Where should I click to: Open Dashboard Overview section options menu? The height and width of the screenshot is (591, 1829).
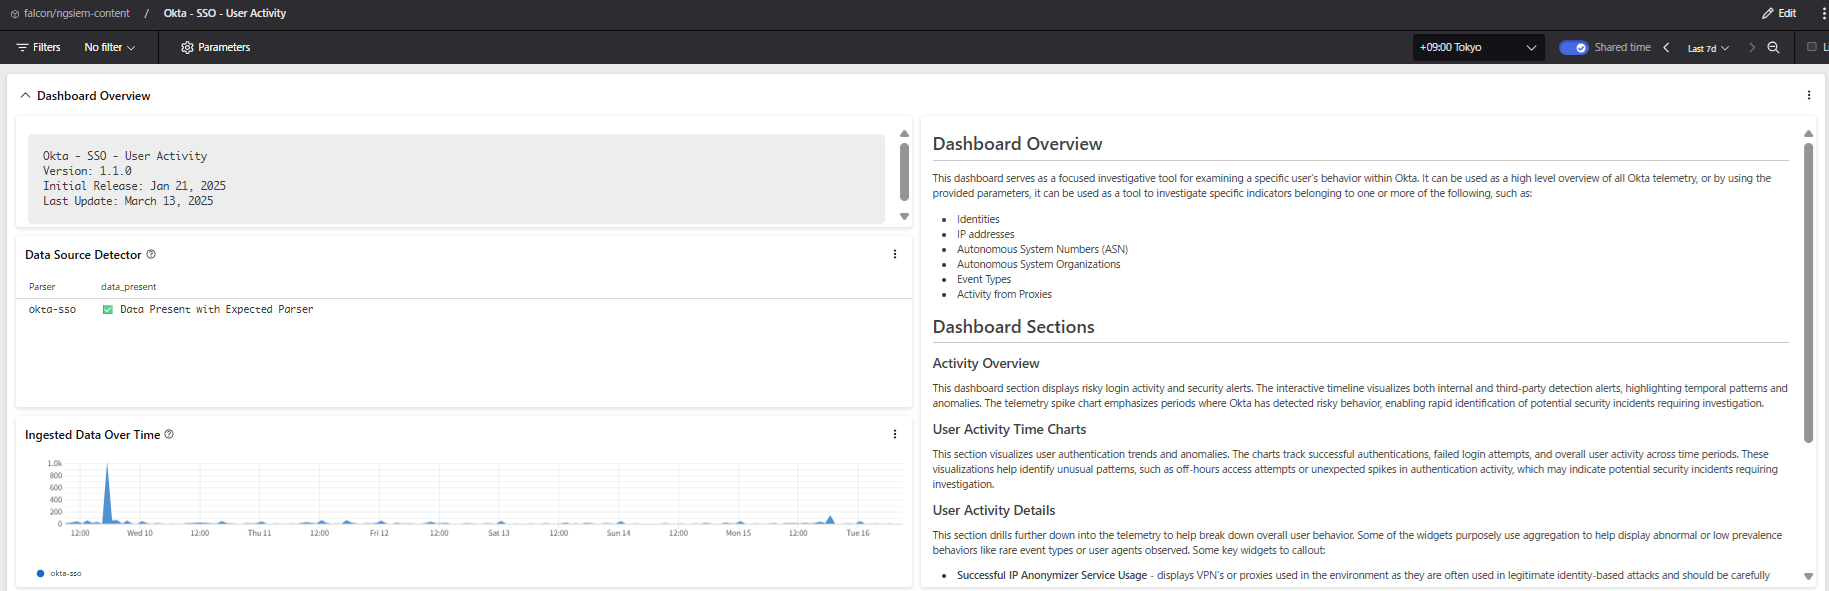click(1808, 96)
